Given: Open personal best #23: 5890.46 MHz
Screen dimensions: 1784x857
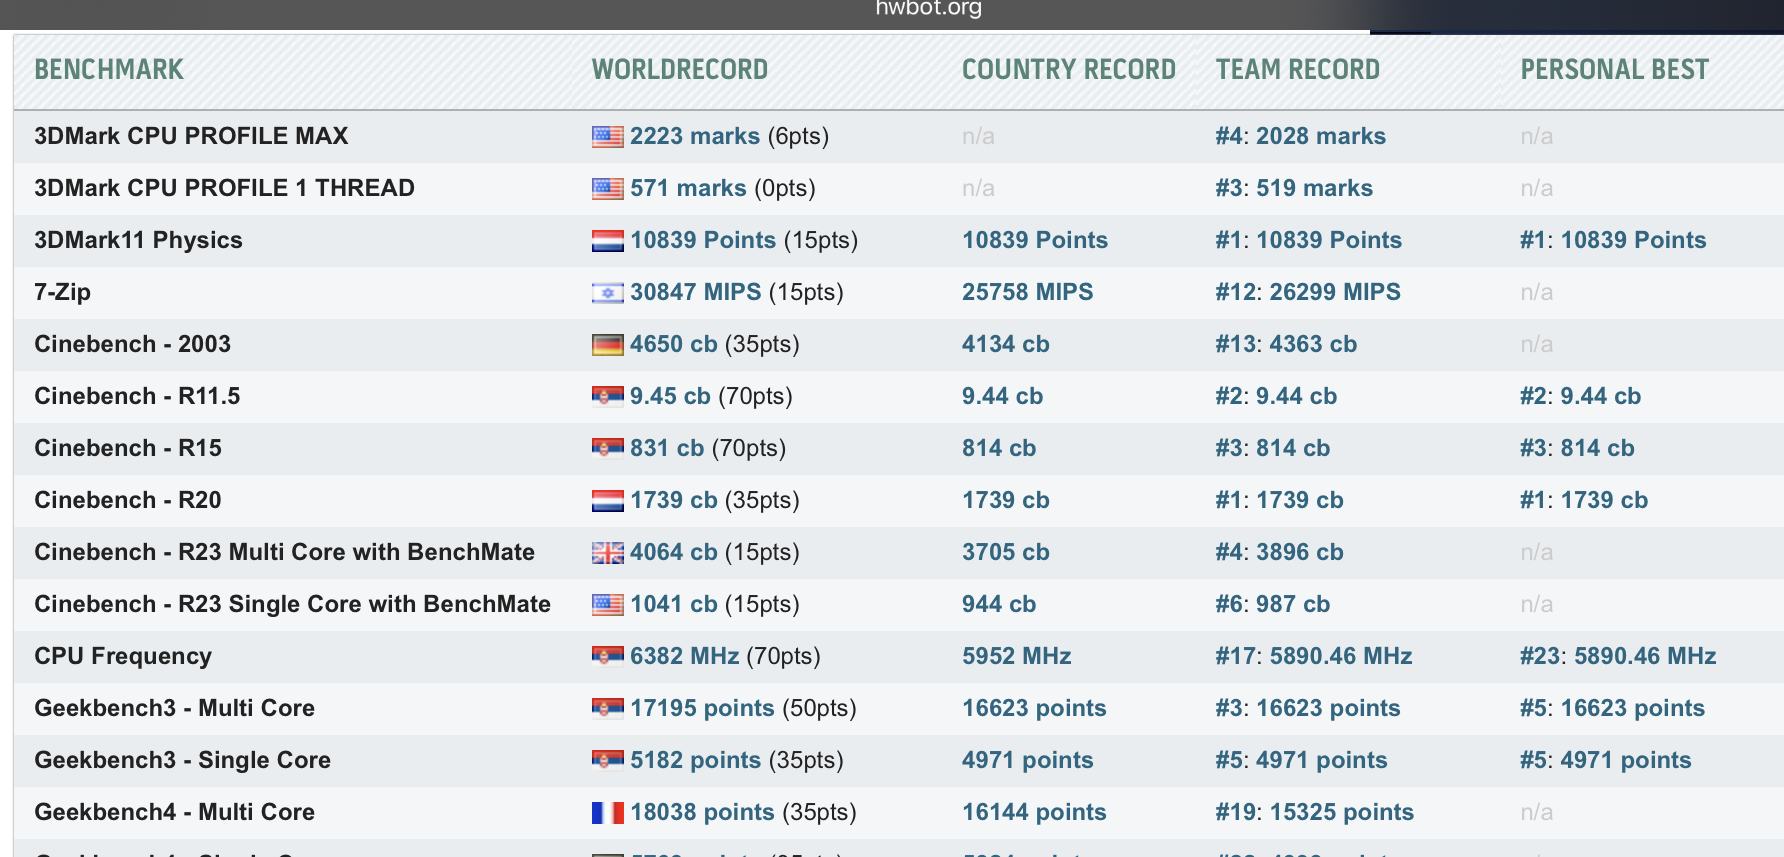Looking at the screenshot, I should coord(1618,656).
